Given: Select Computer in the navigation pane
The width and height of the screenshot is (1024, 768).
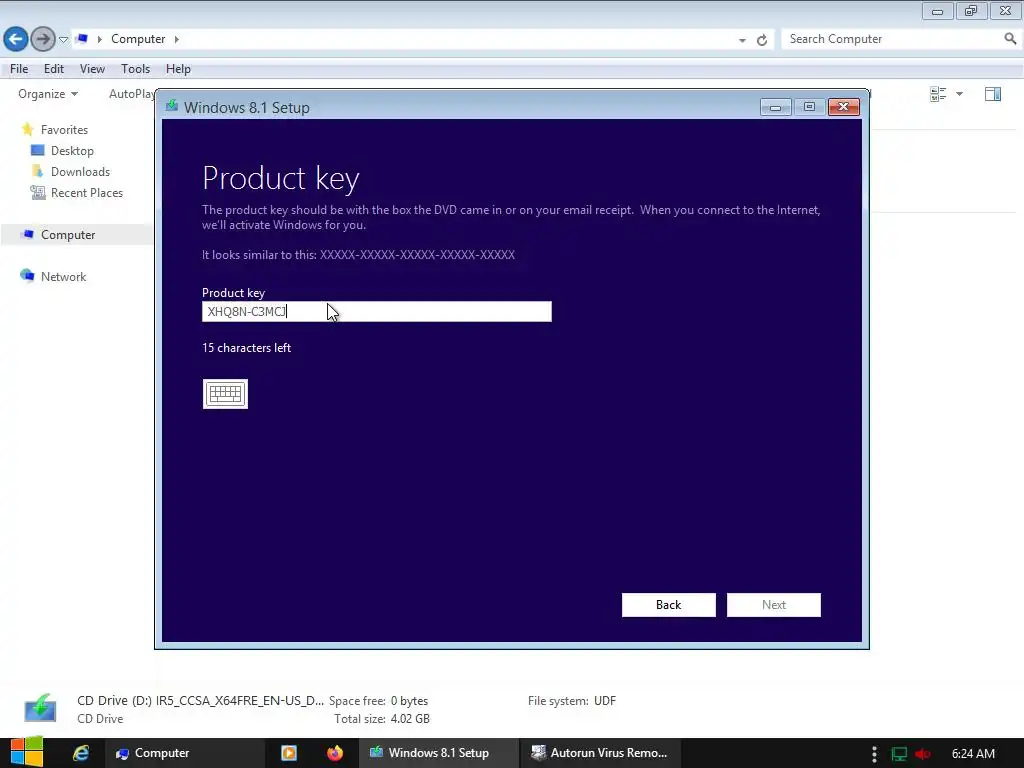Looking at the screenshot, I should (68, 234).
